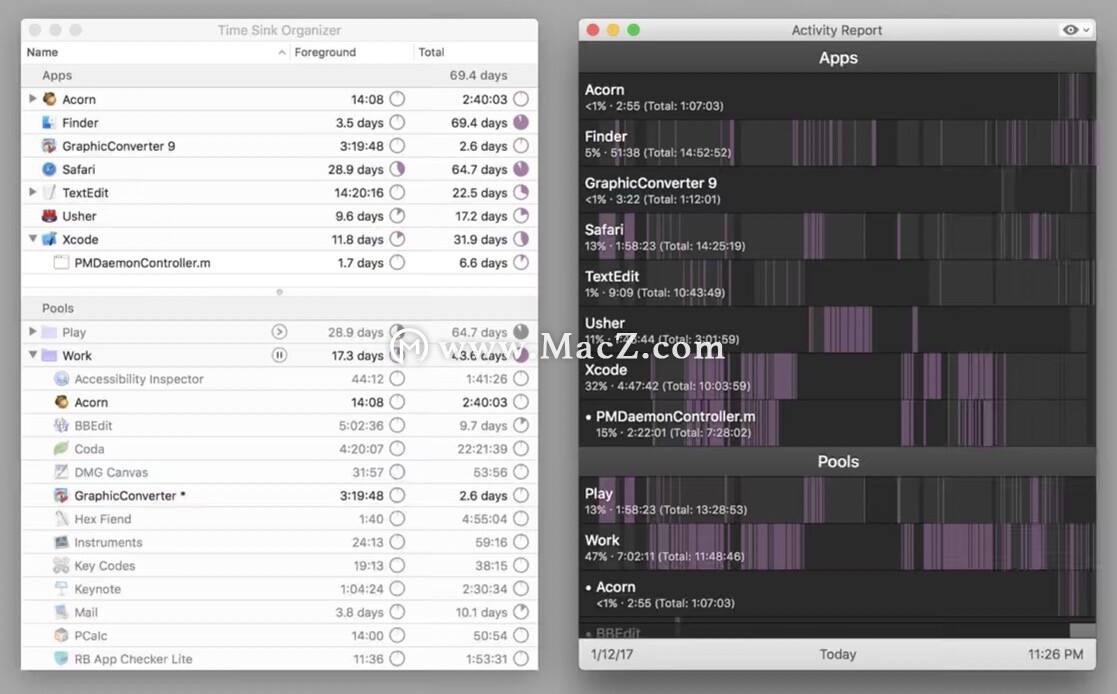Click Usher's total pie indicator
1117x694 pixels.
[521, 216]
